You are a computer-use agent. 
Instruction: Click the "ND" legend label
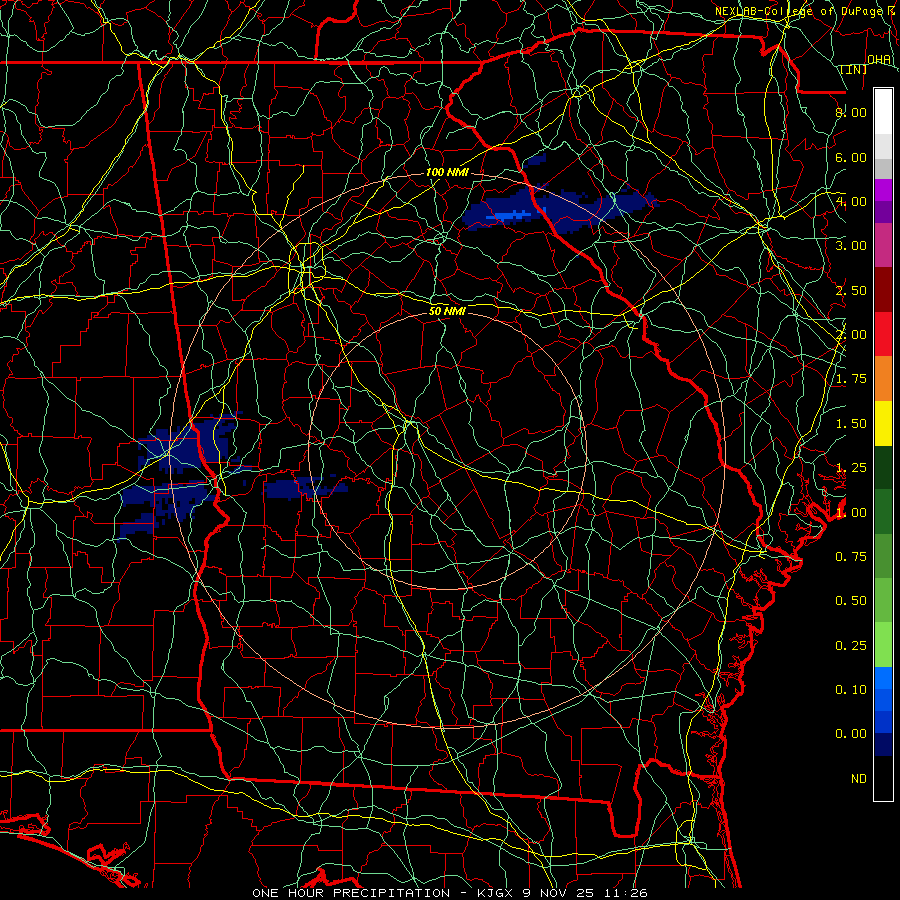point(859,779)
